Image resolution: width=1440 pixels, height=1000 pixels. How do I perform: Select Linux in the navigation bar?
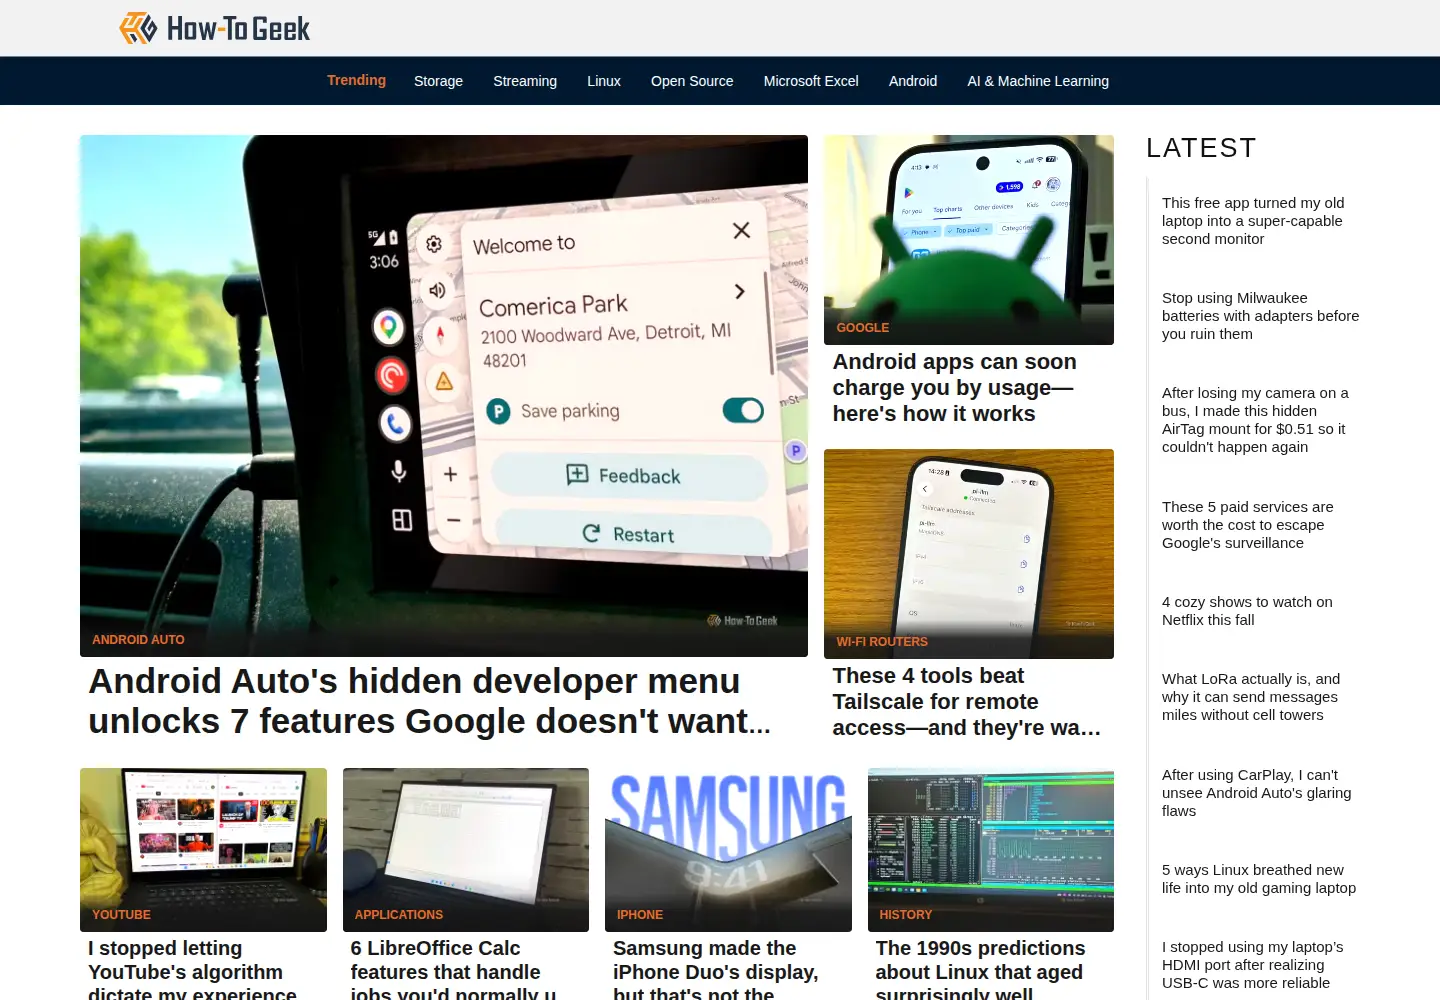coord(604,81)
